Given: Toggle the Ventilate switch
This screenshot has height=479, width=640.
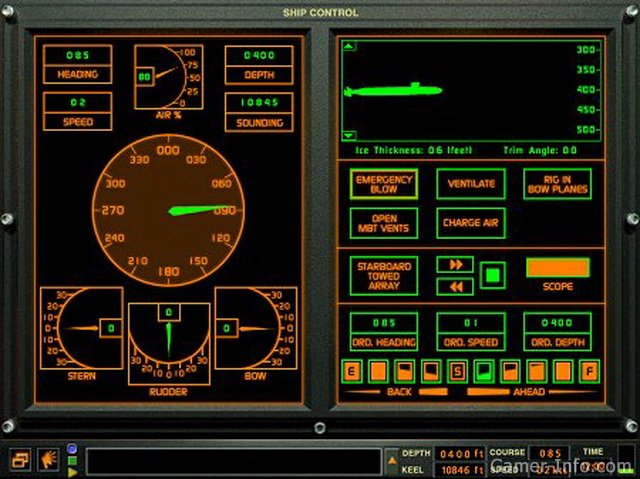Looking at the screenshot, I should 471,184.
